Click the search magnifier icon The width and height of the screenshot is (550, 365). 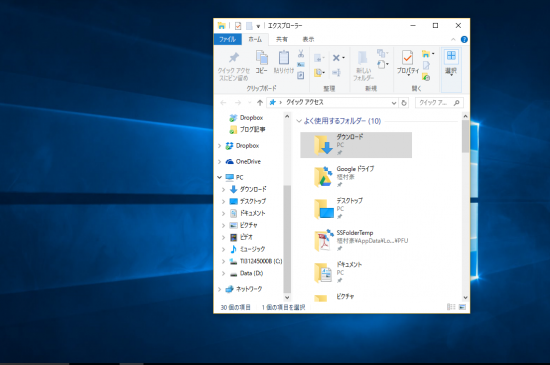(x=456, y=103)
